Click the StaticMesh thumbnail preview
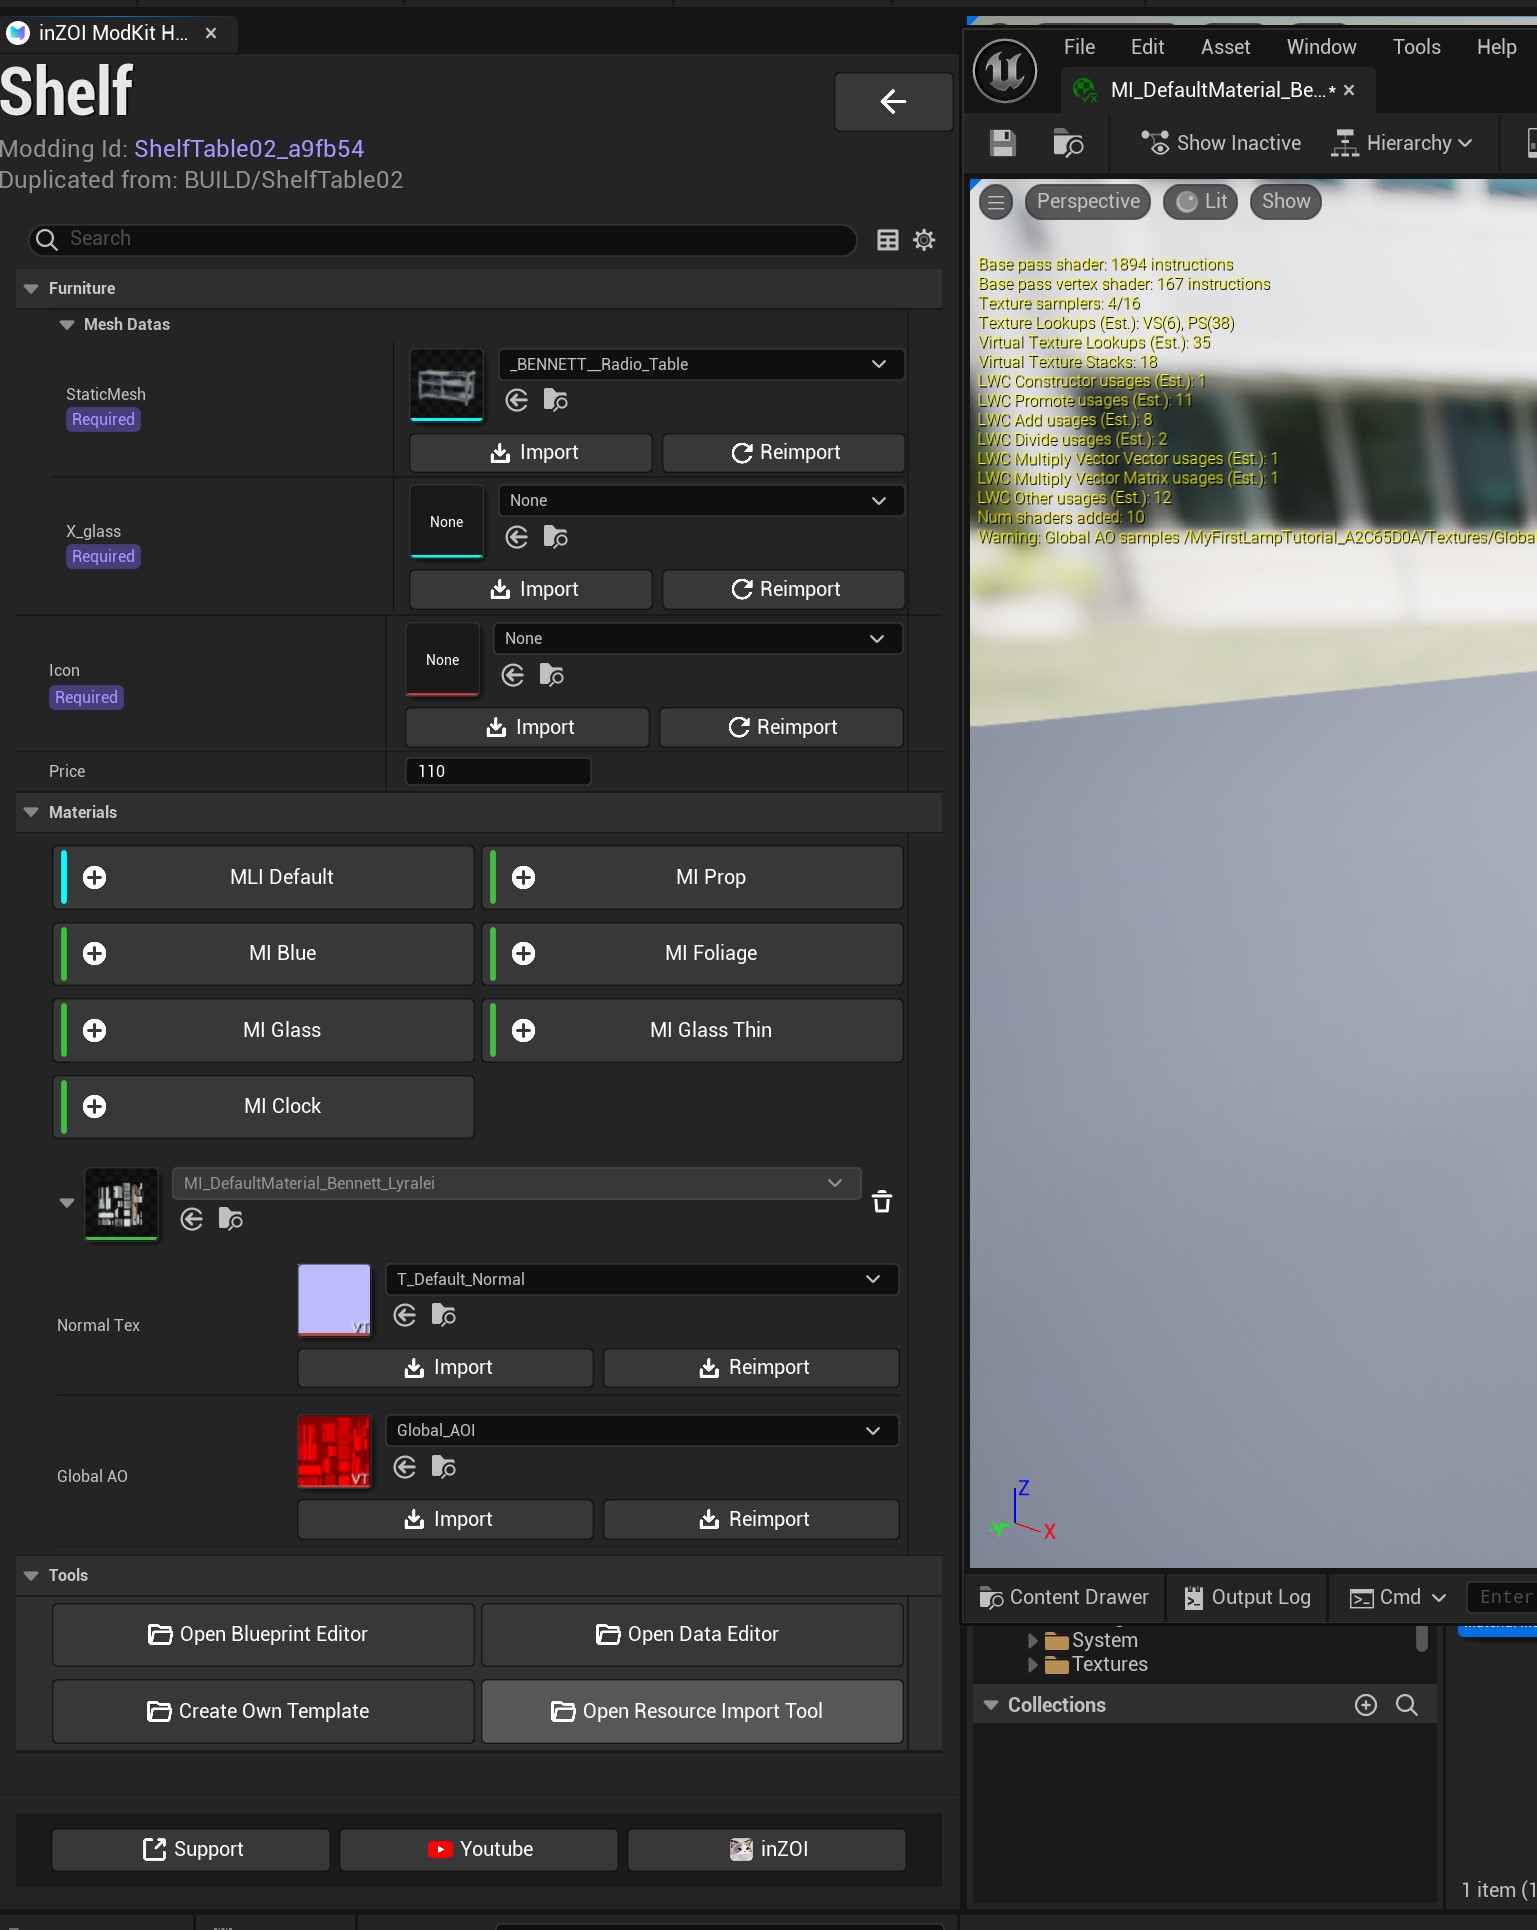1537x1930 pixels. 447,385
